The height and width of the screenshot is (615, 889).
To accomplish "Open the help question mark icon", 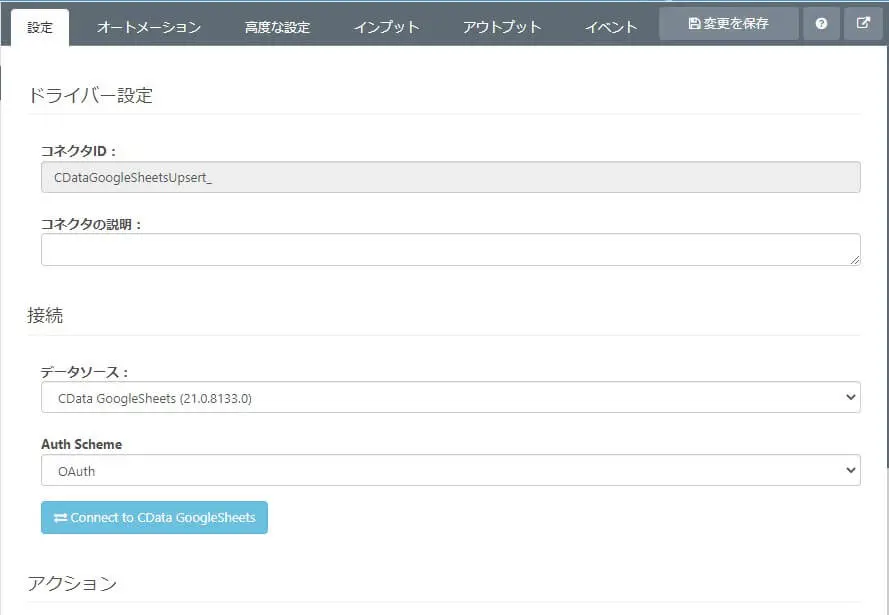I will (821, 23).
